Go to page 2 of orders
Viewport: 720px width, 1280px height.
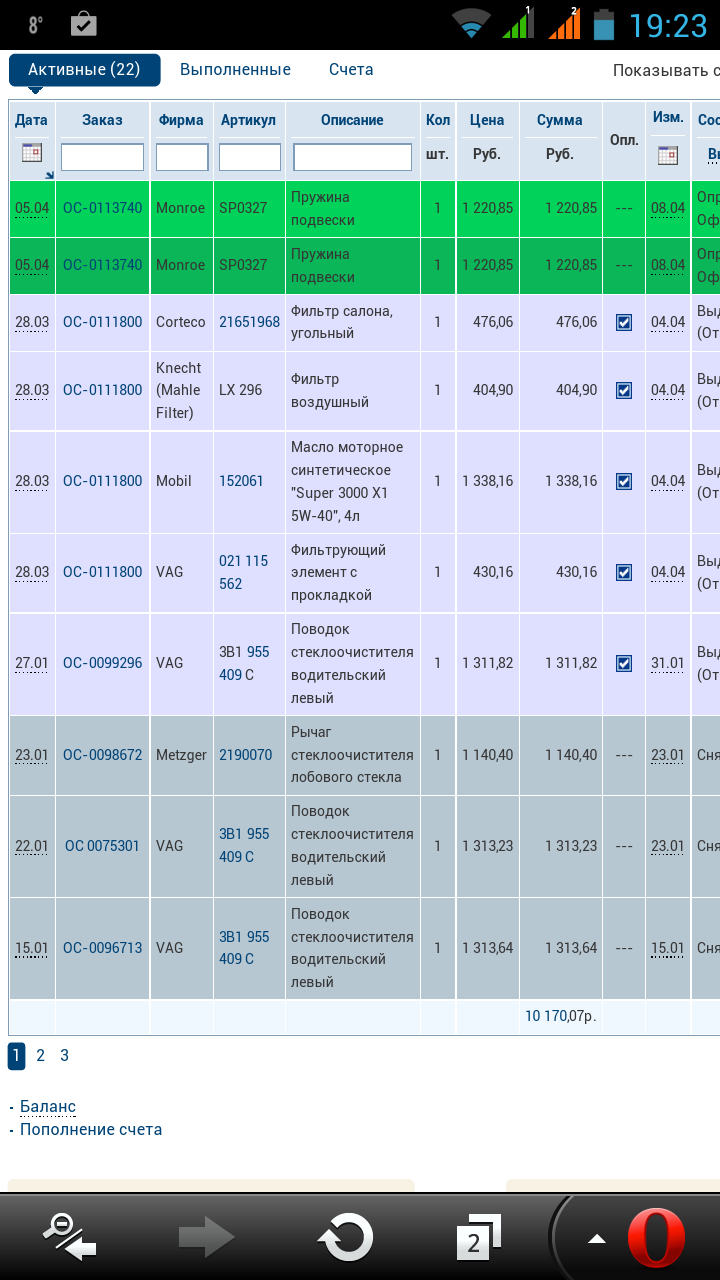pyautogui.click(x=40, y=1055)
